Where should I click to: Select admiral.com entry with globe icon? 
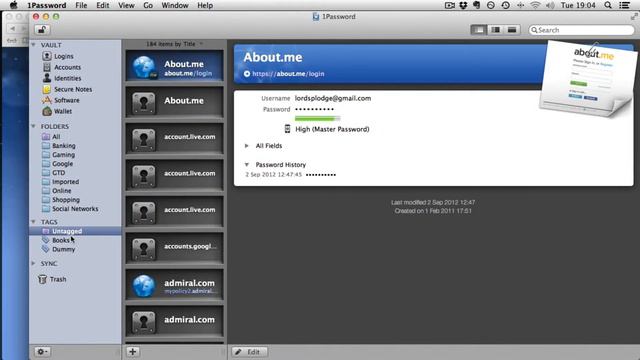point(174,285)
